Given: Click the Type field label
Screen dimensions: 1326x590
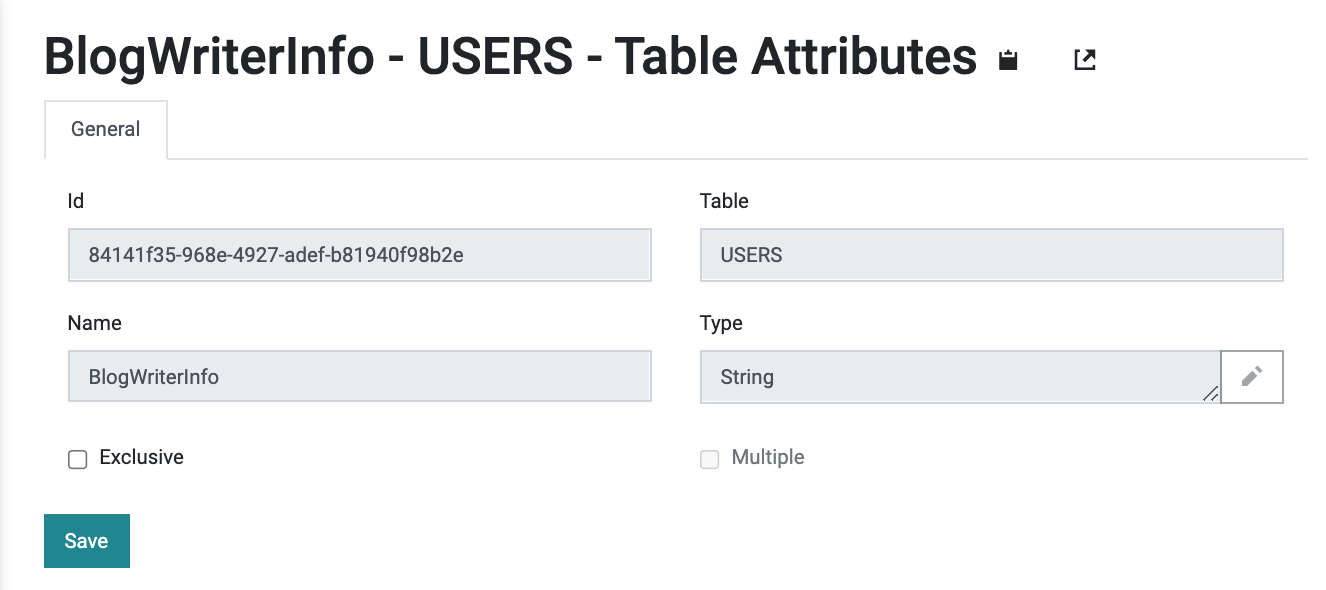Looking at the screenshot, I should pyautogui.click(x=722, y=323).
